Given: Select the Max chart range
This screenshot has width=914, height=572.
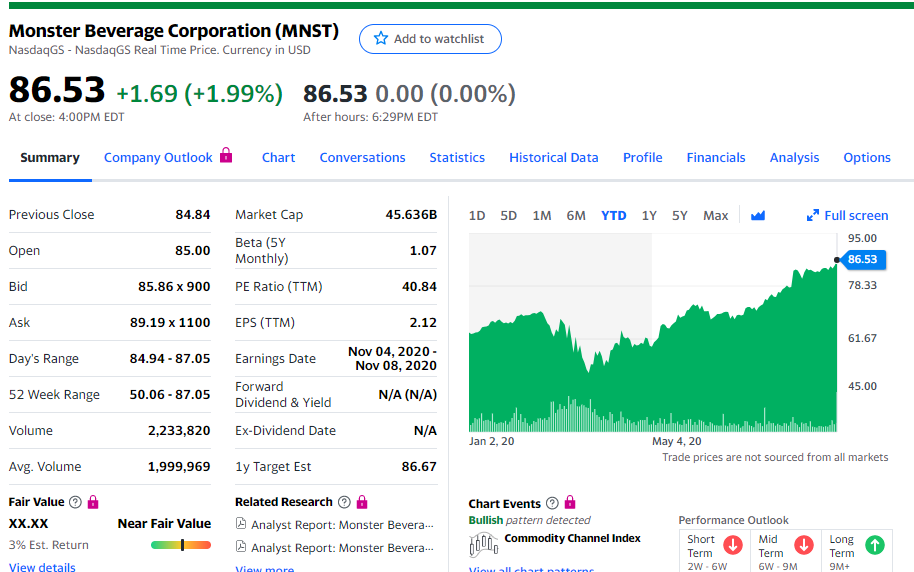Looking at the screenshot, I should click(715, 215).
